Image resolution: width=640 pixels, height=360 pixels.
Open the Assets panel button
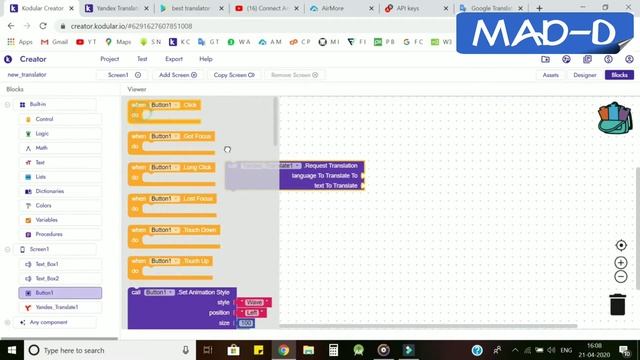[x=550, y=75]
